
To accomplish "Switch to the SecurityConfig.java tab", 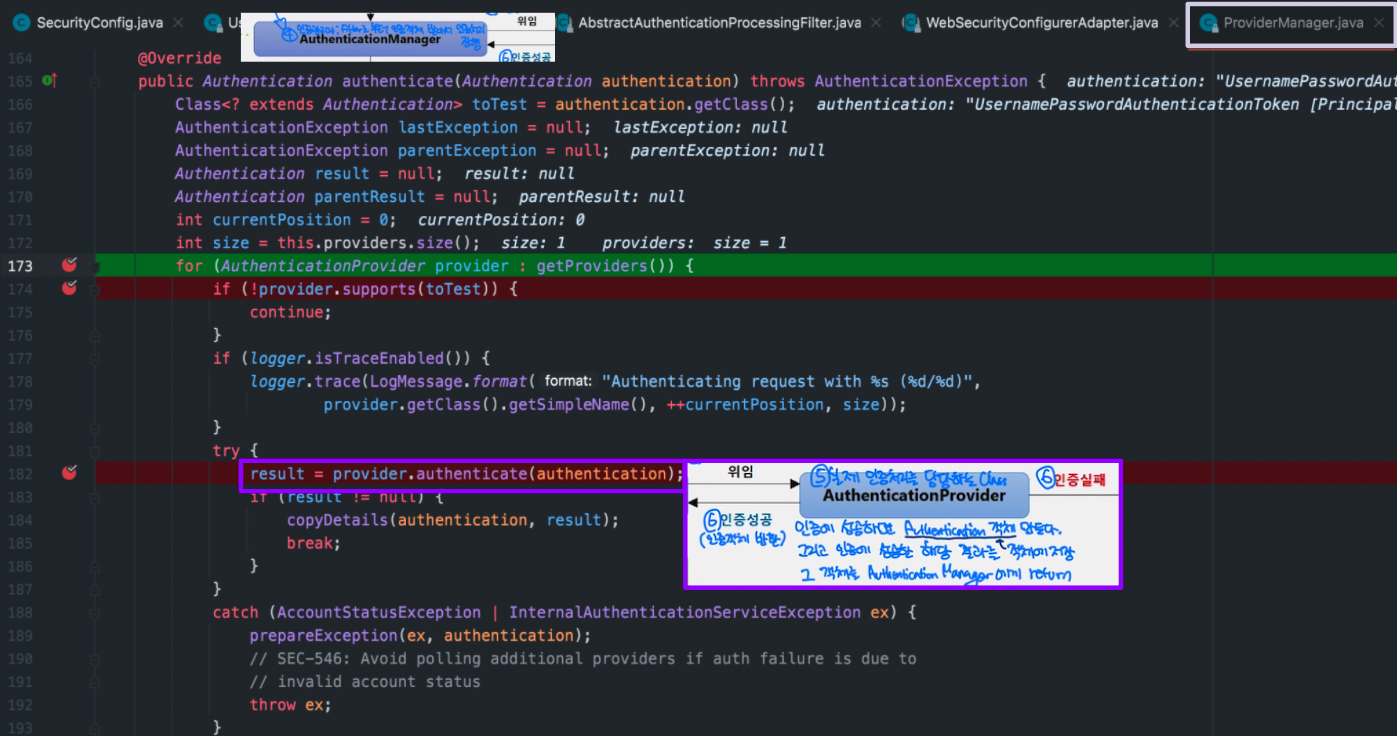I will (x=100, y=22).
